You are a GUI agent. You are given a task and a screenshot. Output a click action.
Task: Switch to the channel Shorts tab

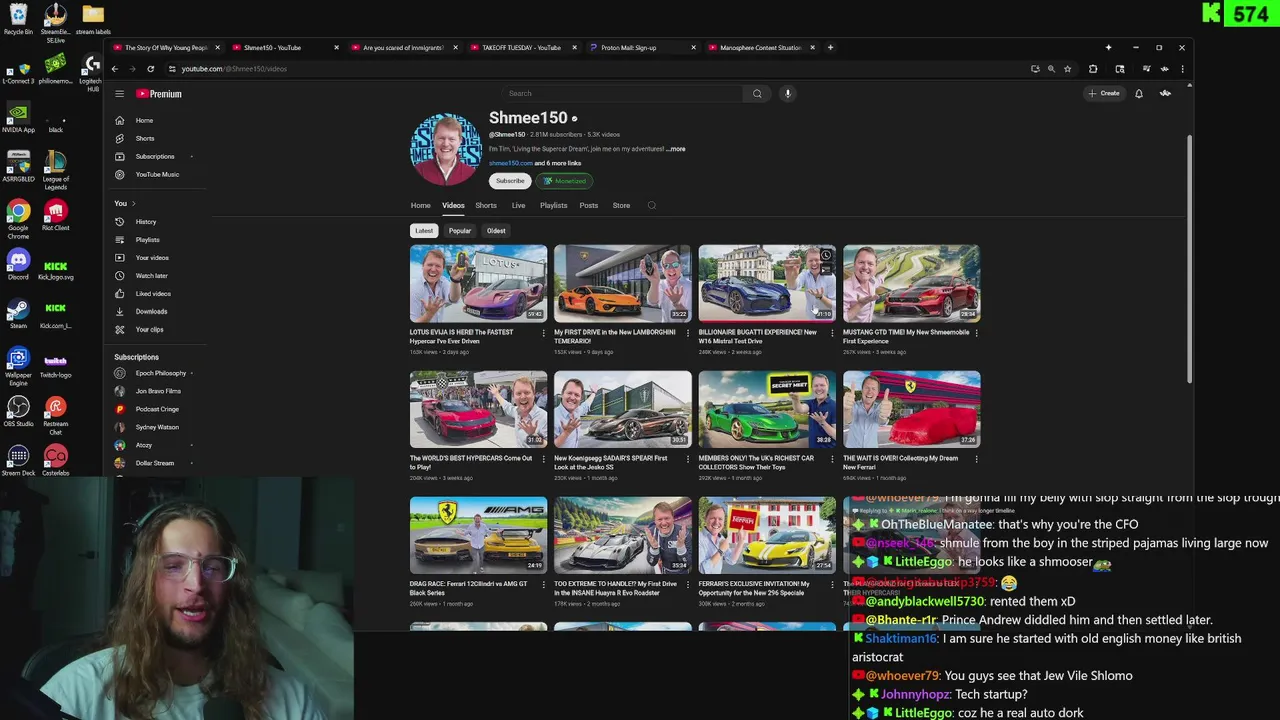[486, 205]
